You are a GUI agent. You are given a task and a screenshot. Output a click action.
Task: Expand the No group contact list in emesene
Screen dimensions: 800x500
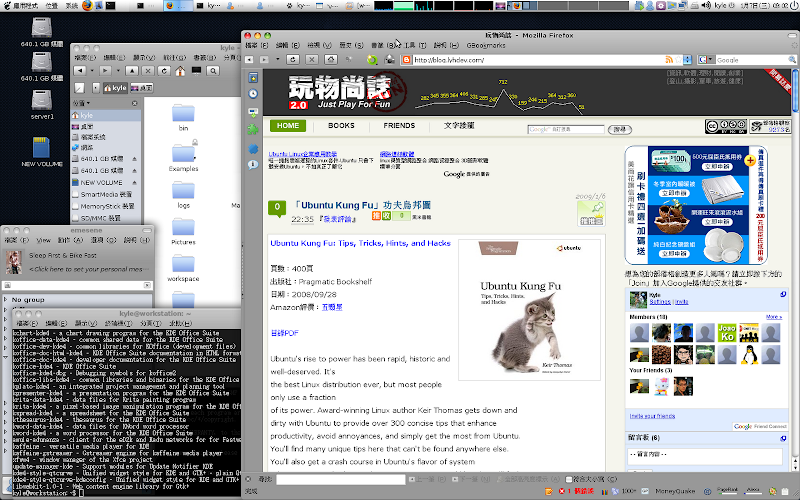tap(6, 299)
